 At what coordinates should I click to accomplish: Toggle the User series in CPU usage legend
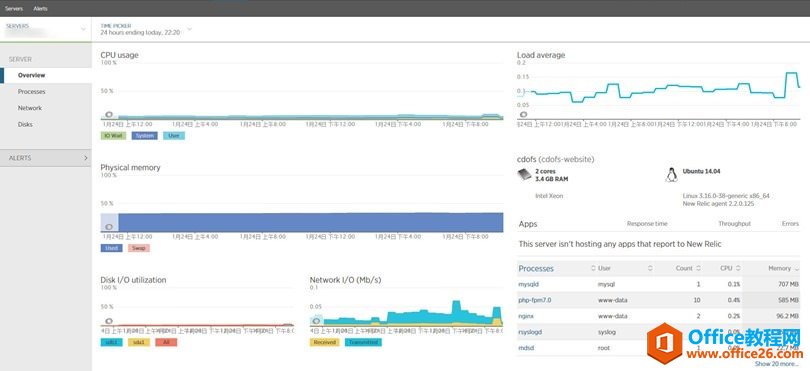(174, 136)
